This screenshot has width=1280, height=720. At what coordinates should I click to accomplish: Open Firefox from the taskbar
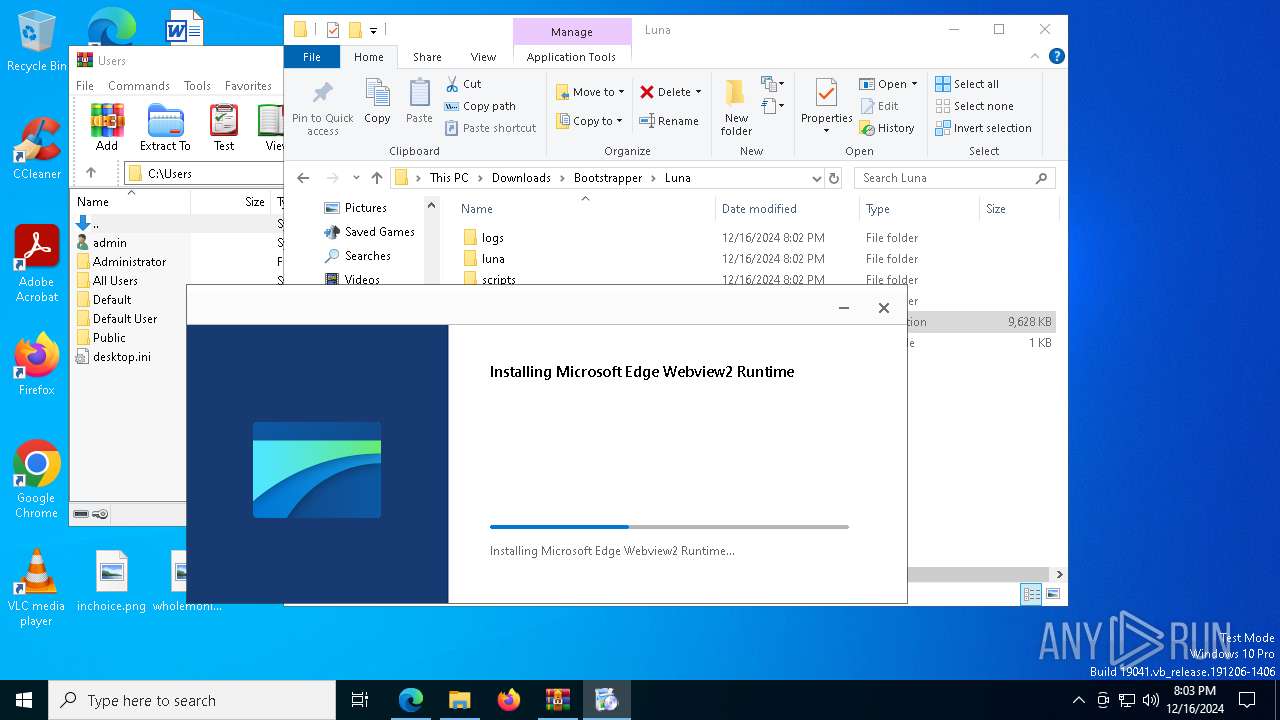pos(509,700)
